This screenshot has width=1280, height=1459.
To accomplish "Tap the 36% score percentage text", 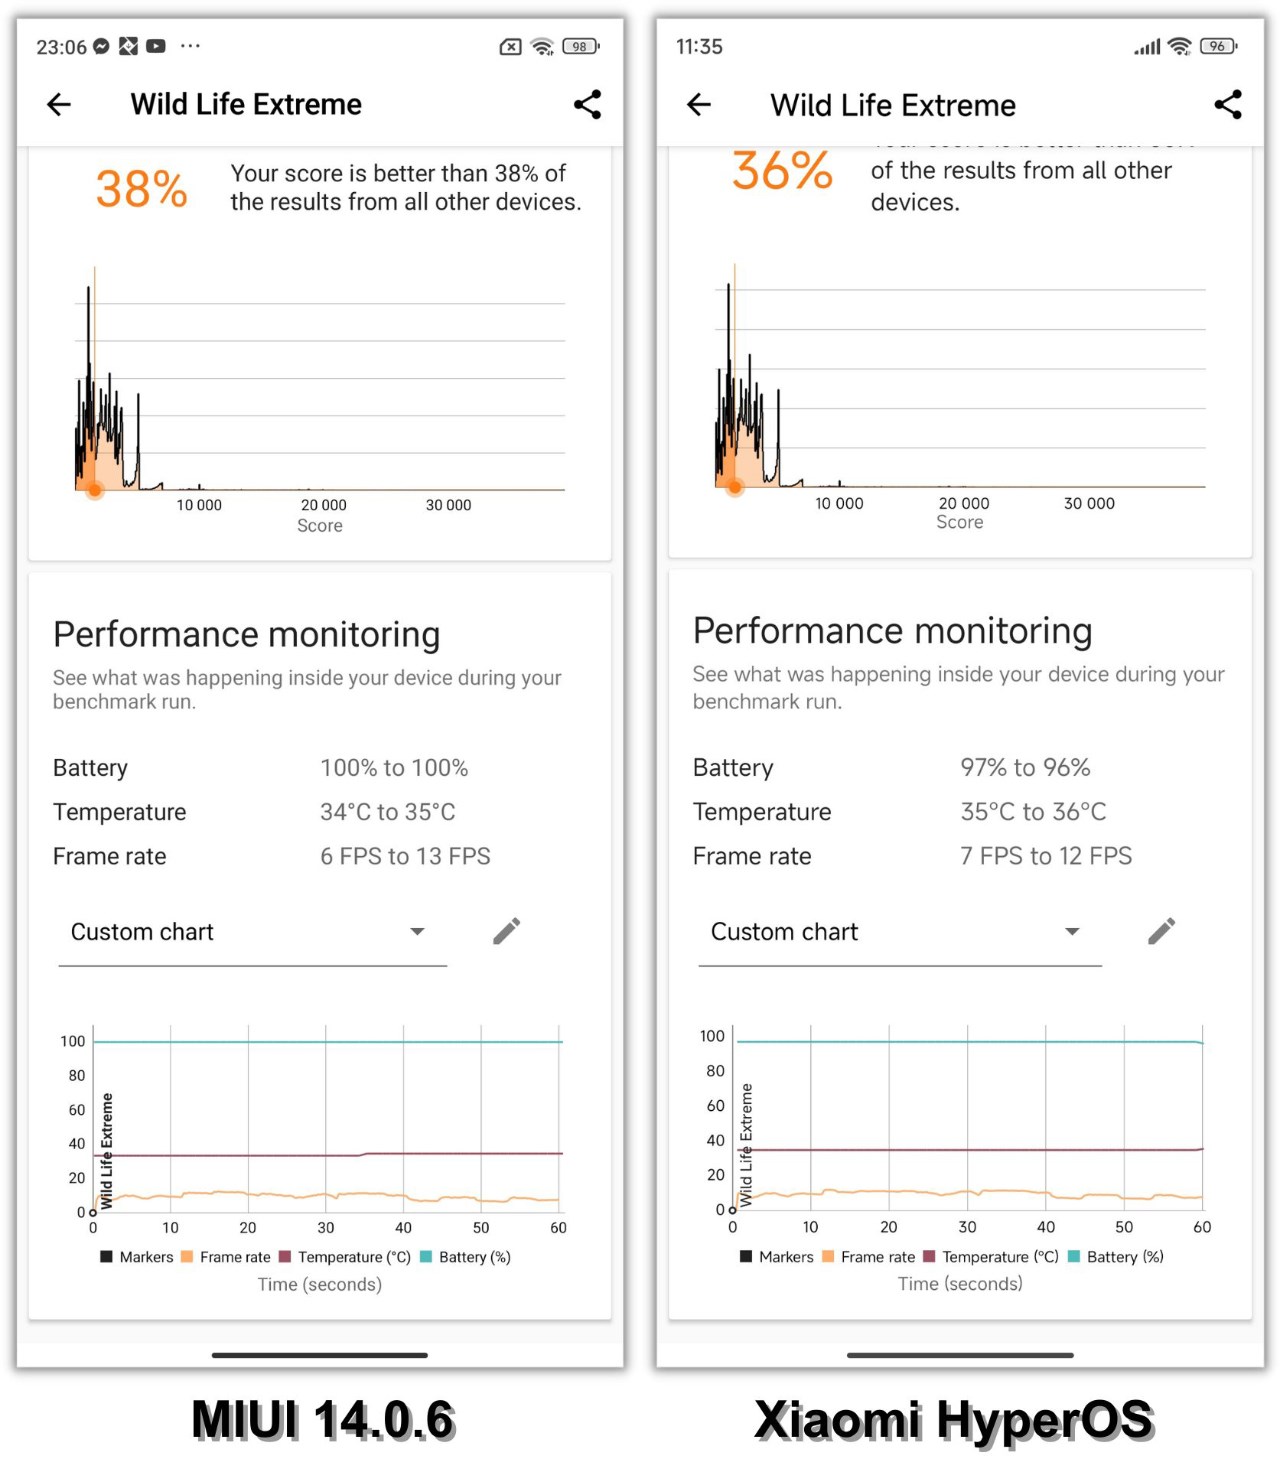I will click(781, 172).
